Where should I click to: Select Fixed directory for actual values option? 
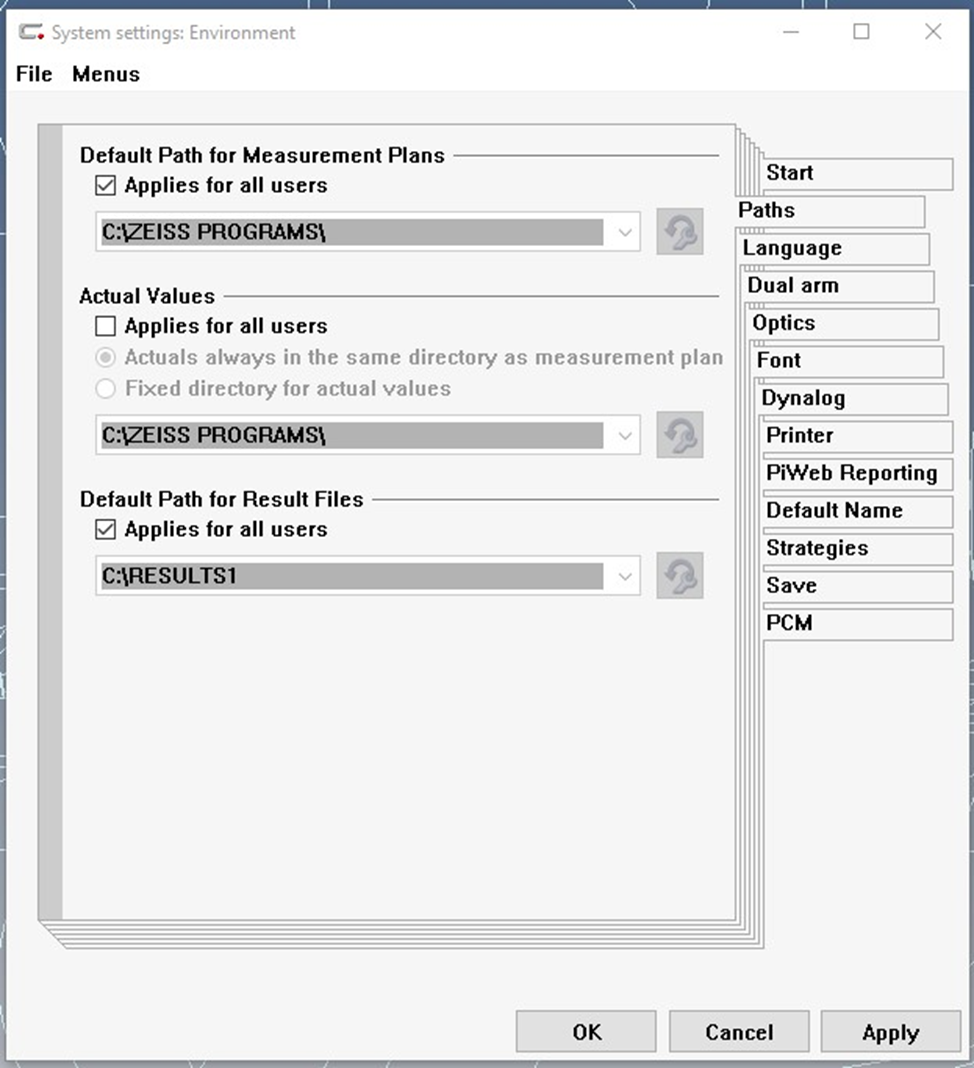click(x=106, y=388)
